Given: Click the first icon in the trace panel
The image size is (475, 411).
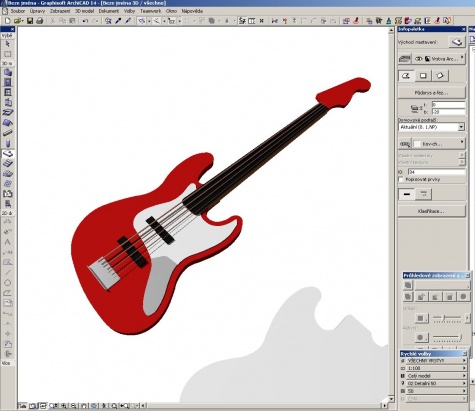Looking at the screenshot, I should point(408,285).
